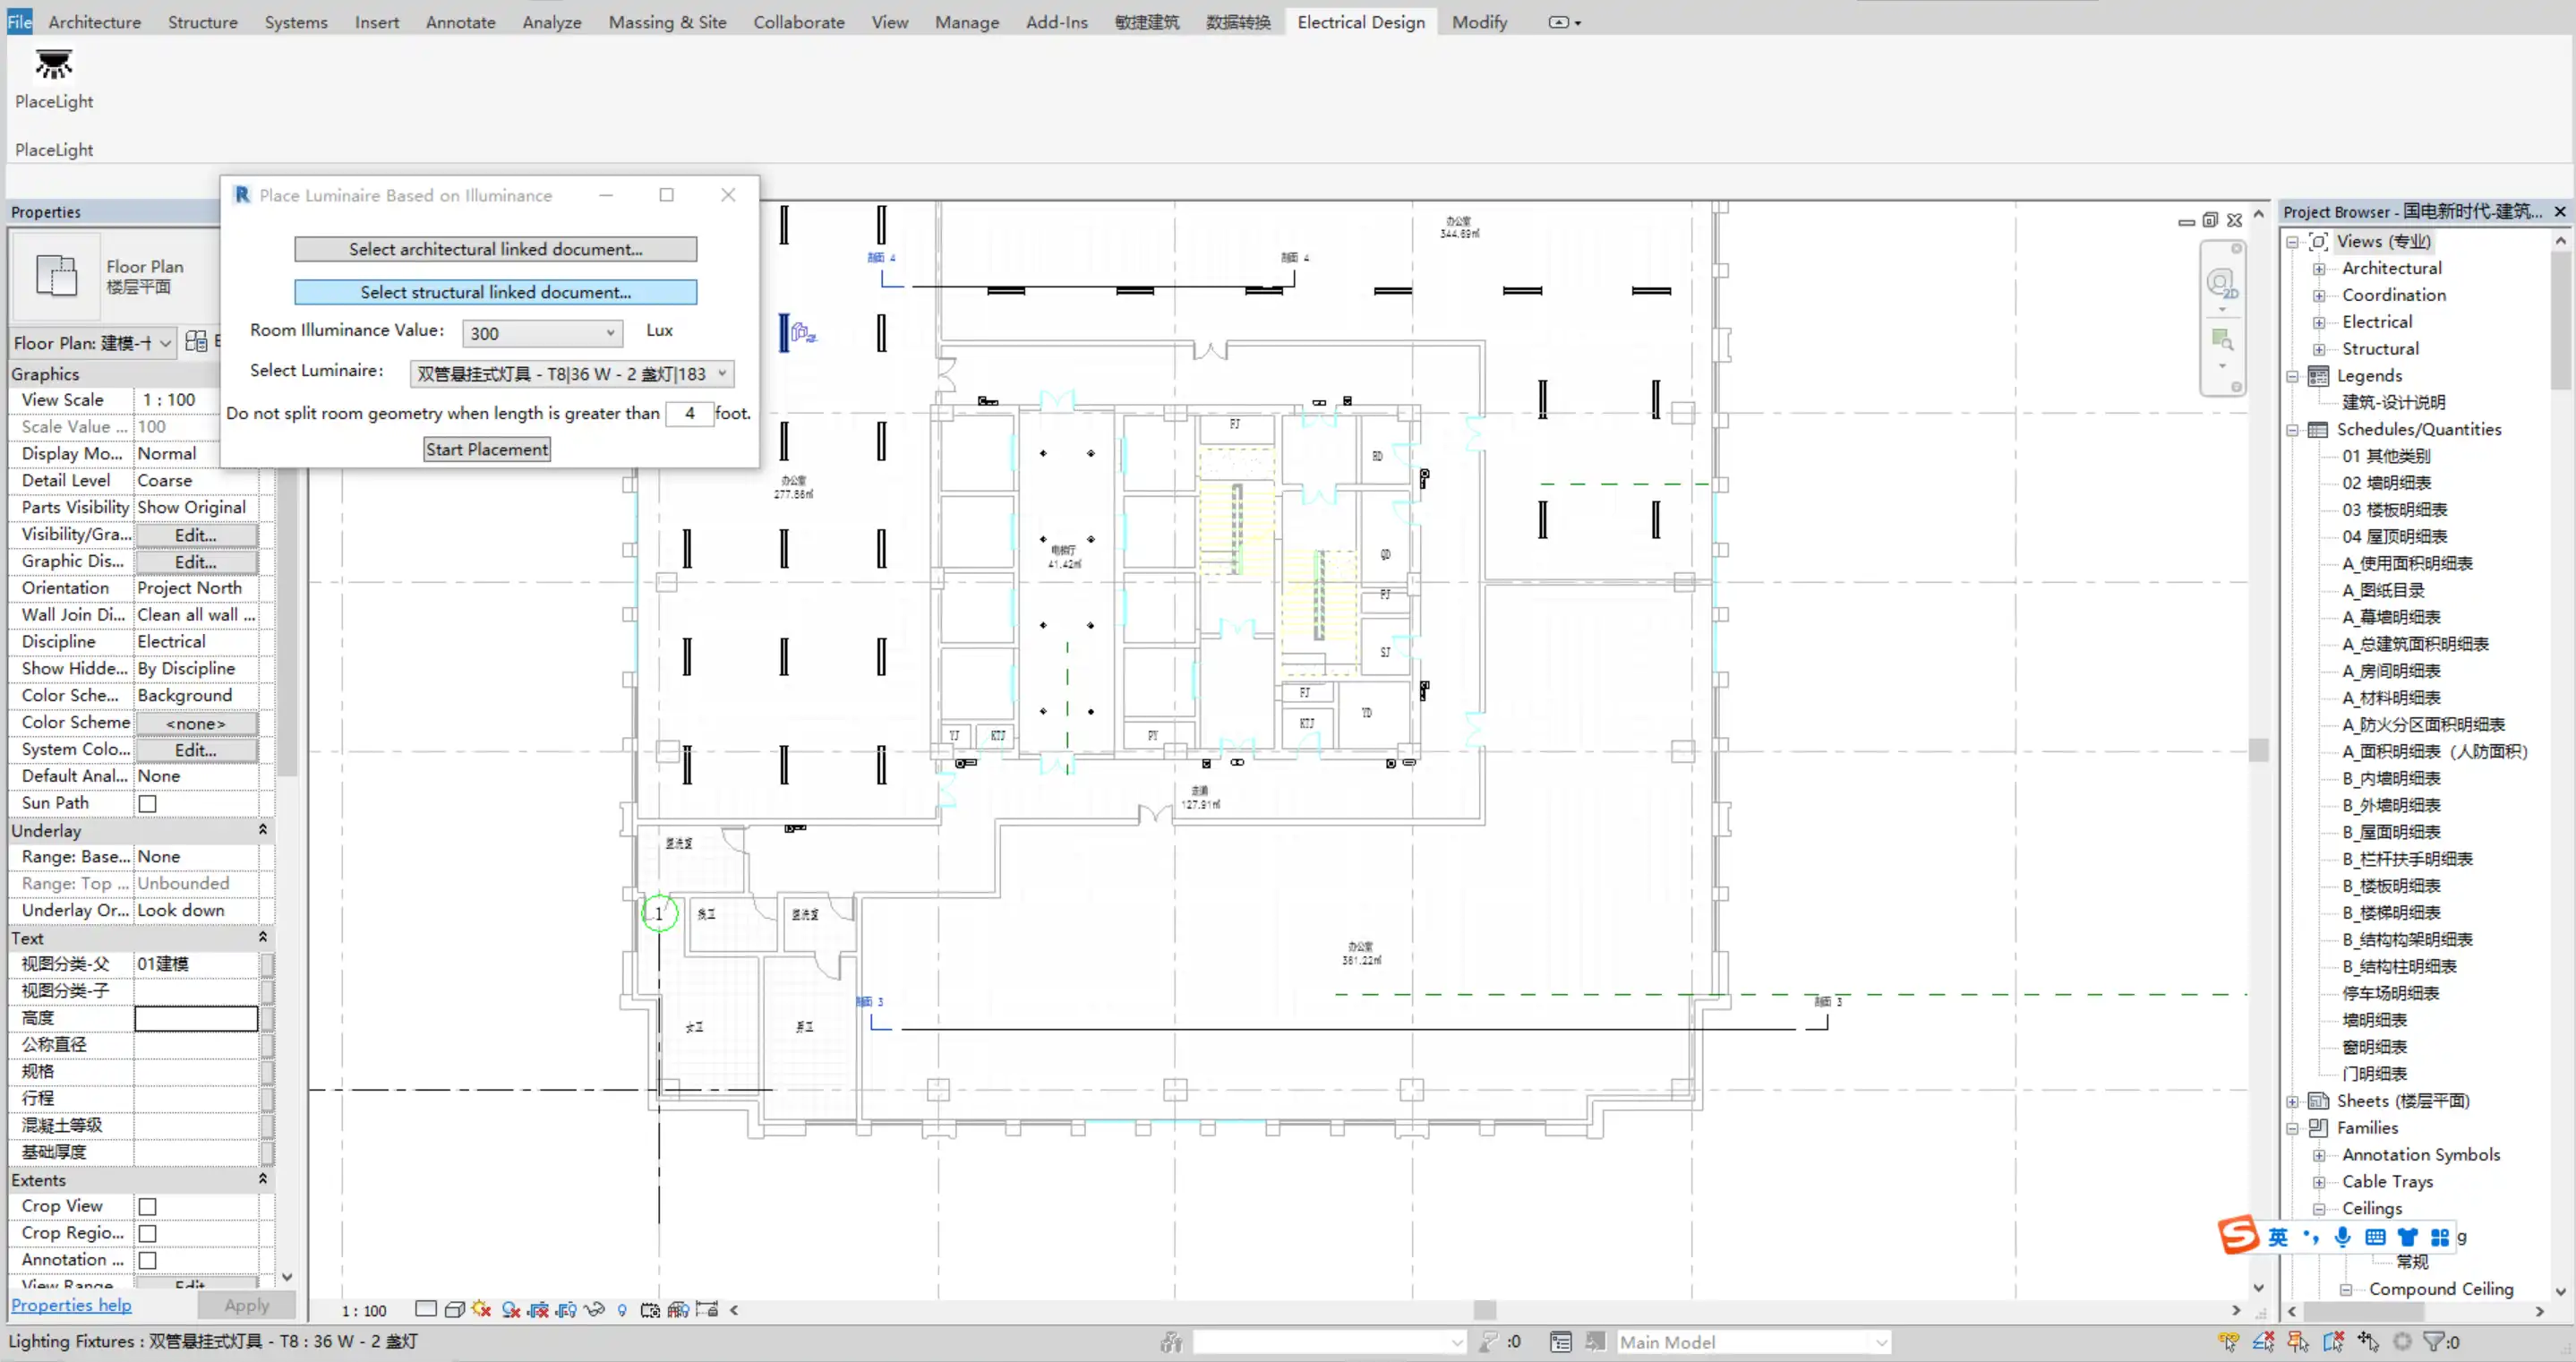Viewport: 2576px width, 1362px height.
Task: Click the Select Links status bar icon
Action: point(2228,1342)
